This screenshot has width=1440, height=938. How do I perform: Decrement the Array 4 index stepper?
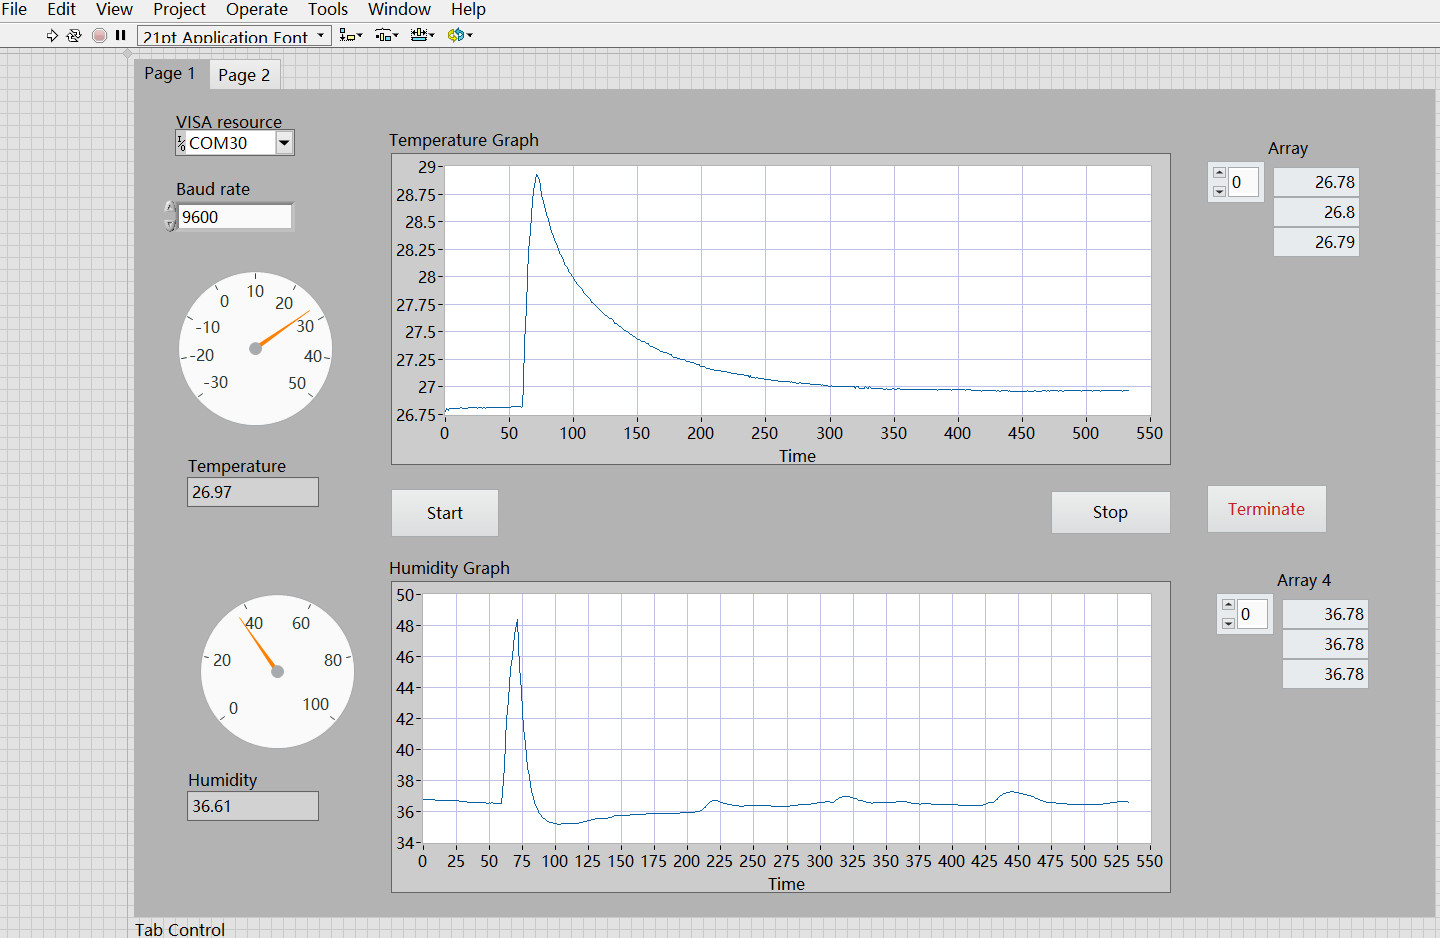coord(1228,624)
